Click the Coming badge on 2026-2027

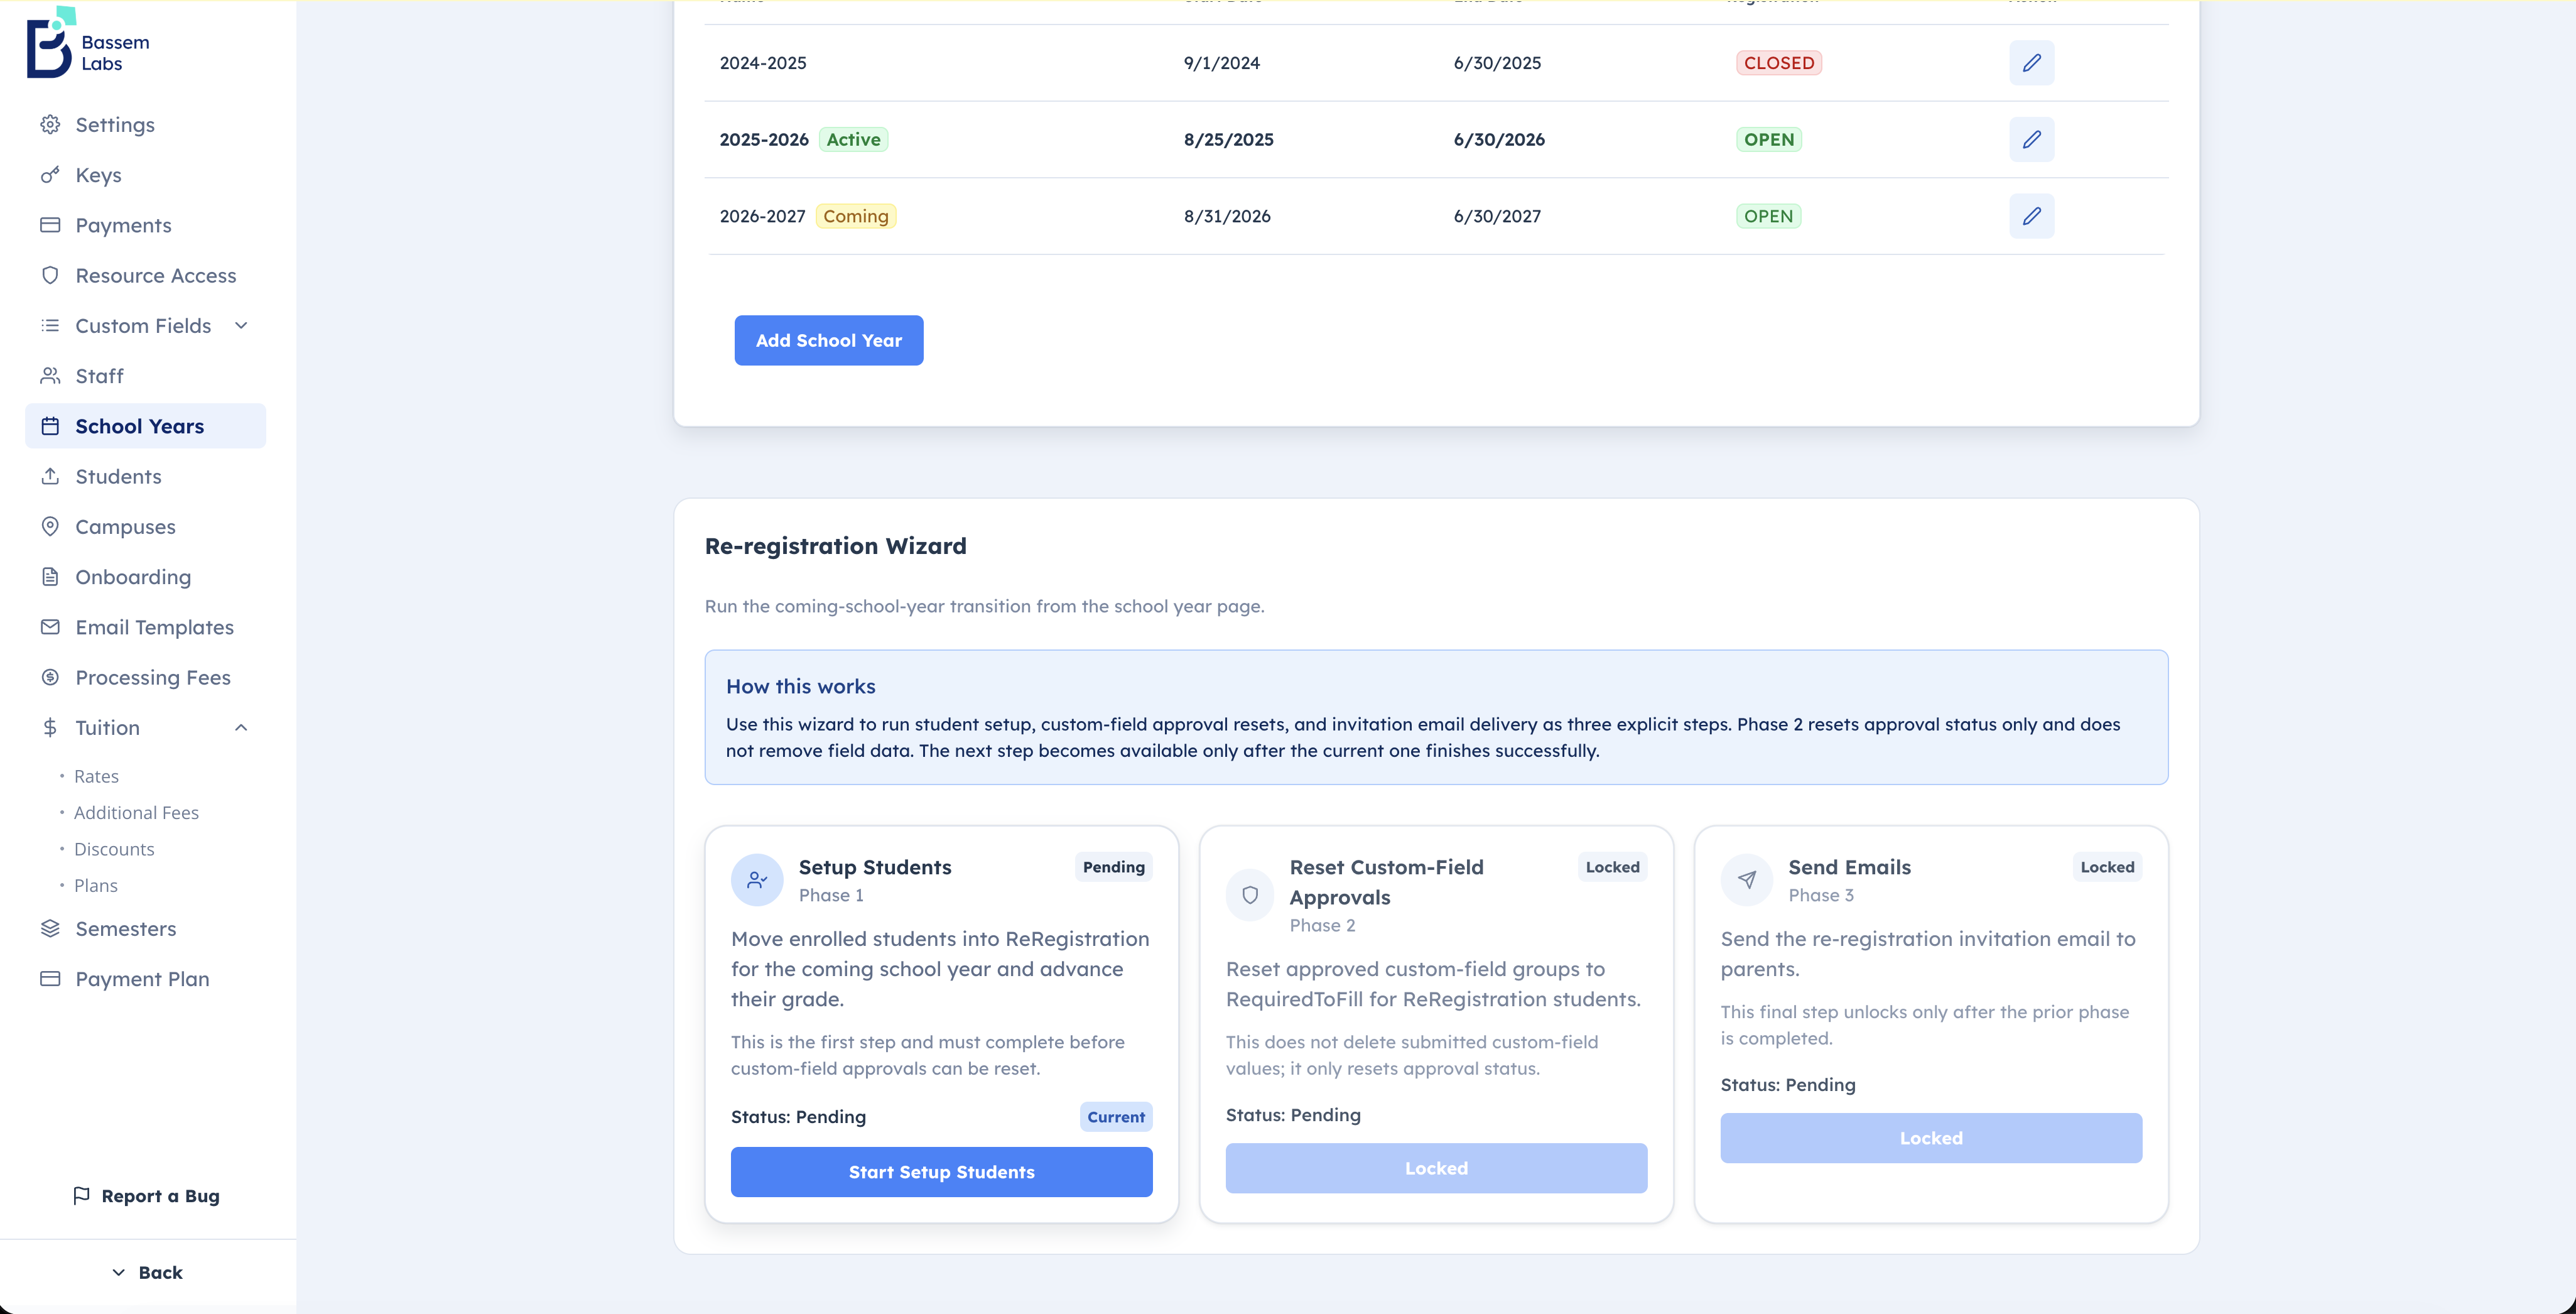click(x=856, y=216)
